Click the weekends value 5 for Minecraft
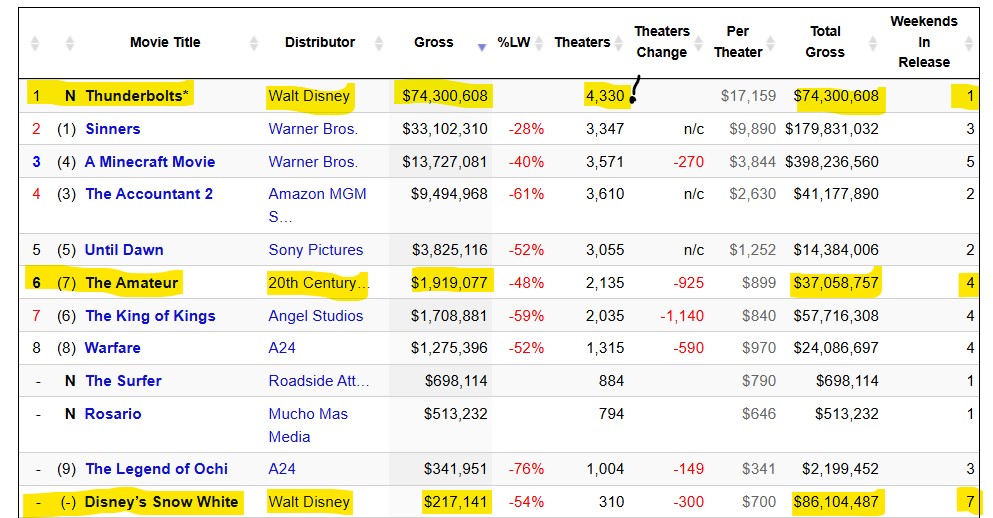Image resolution: width=993 pixels, height=518 pixels. pos(970,161)
